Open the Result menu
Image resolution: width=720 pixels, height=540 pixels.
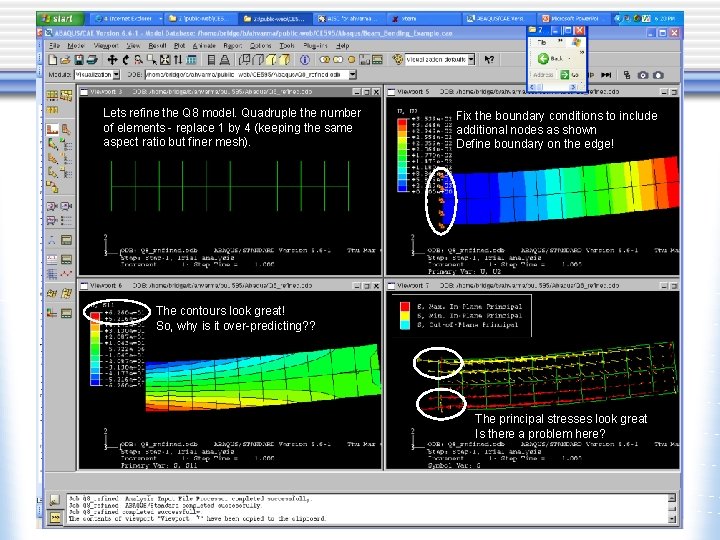[x=158, y=45]
